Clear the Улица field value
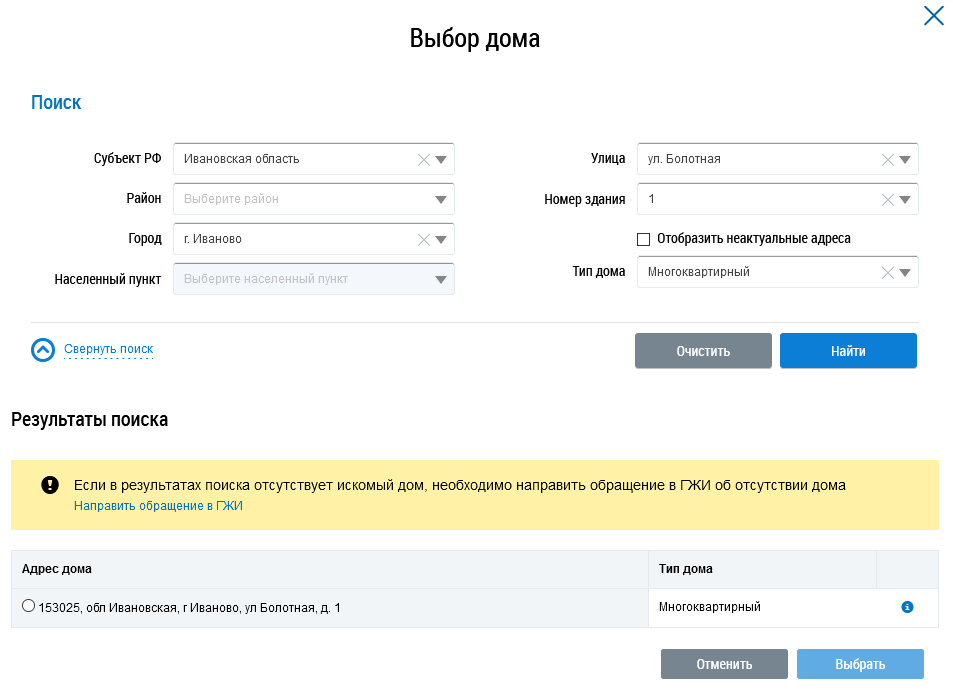The image size is (953, 690). (x=887, y=159)
